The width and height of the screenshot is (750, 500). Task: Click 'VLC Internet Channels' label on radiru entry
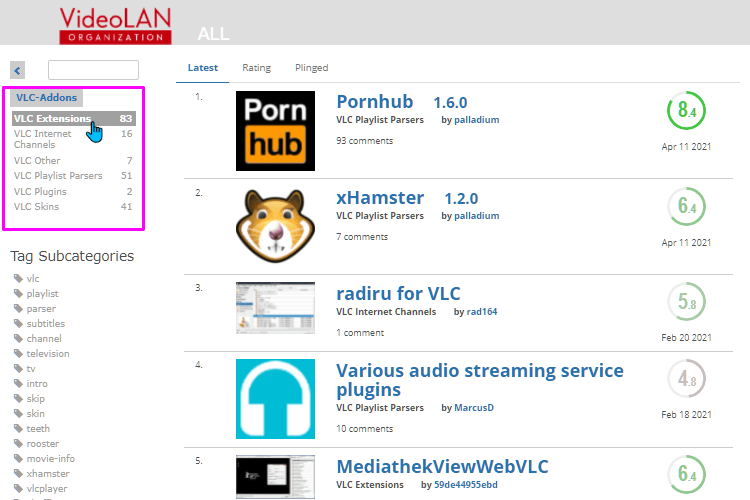pos(386,312)
